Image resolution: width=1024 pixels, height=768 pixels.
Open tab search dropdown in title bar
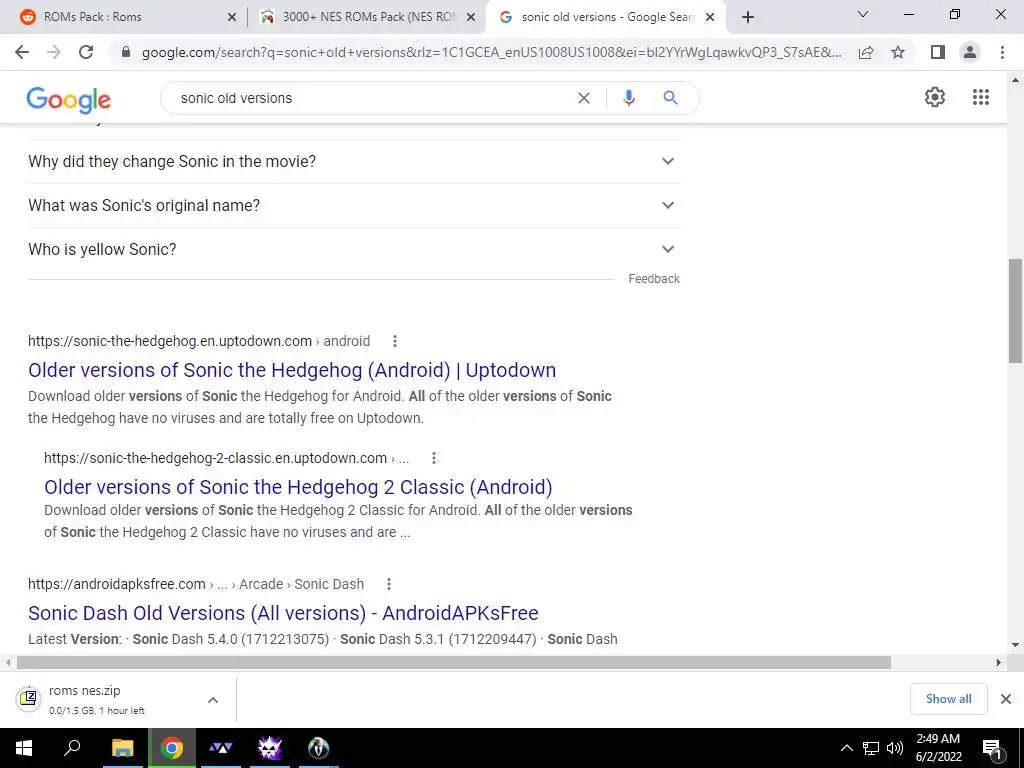[863, 14]
